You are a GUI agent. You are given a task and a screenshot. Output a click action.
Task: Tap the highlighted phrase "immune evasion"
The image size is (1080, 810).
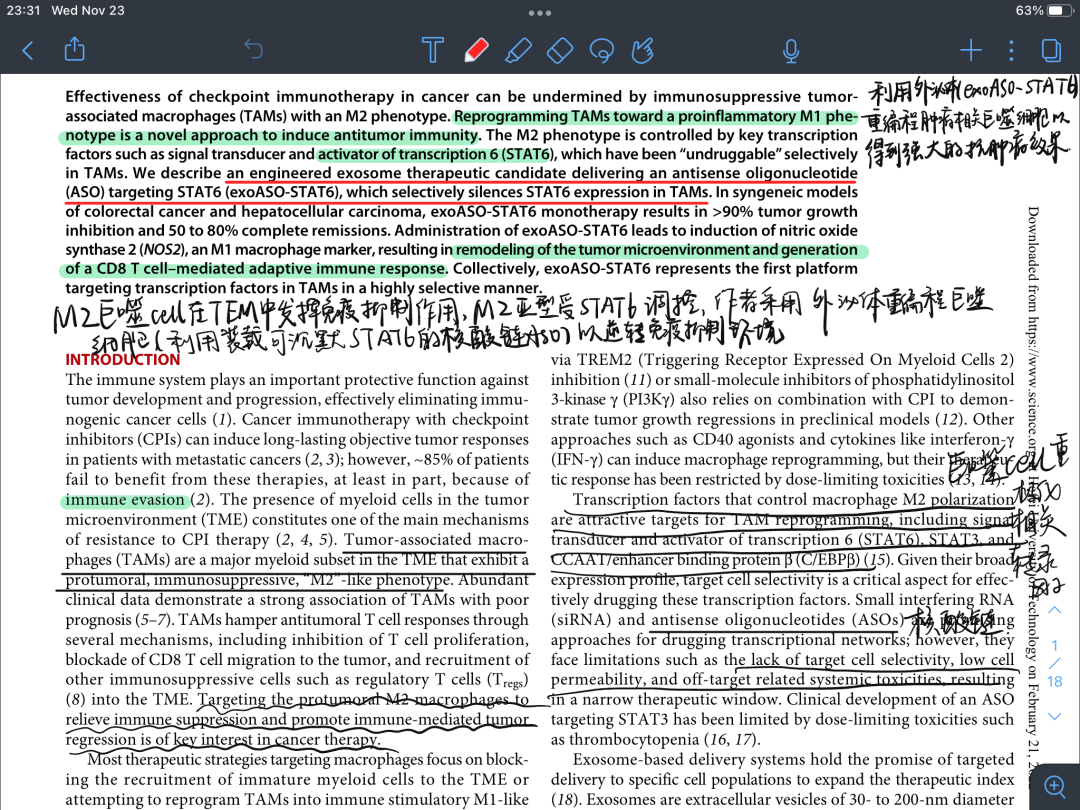point(125,500)
